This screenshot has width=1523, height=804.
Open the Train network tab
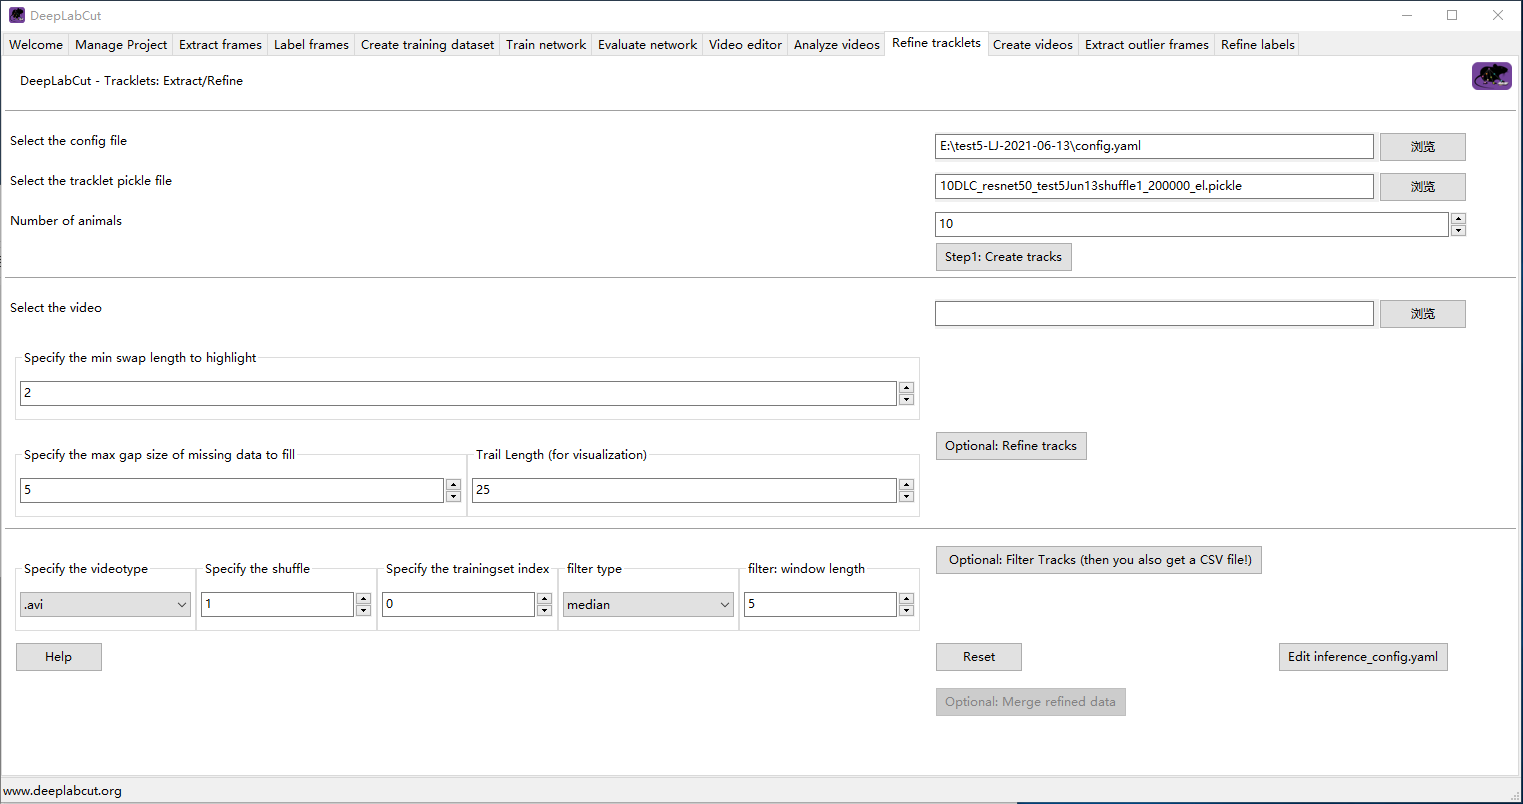(545, 44)
